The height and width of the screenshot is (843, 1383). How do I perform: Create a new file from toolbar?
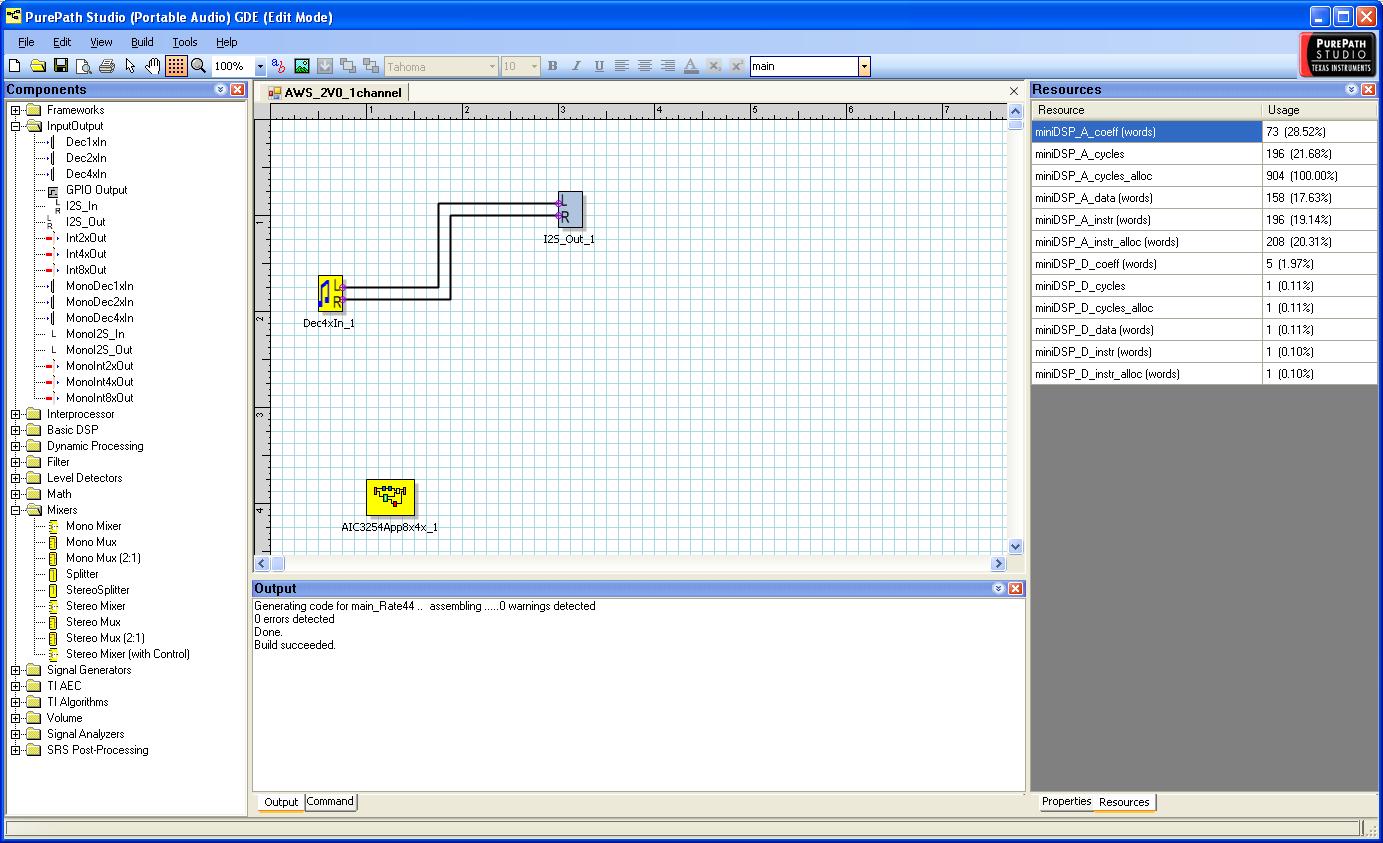[x=14, y=66]
